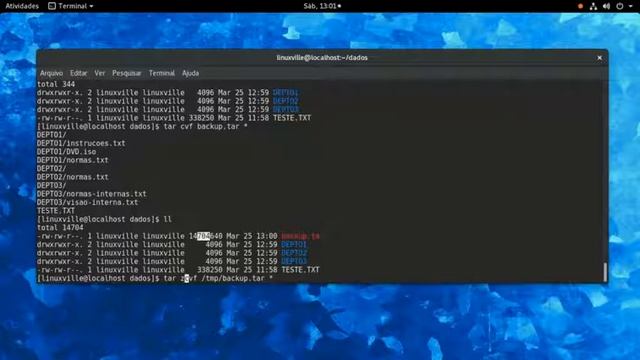Click the 'DEPT02/' tar output line
The width and height of the screenshot is (640, 360).
coord(51,169)
